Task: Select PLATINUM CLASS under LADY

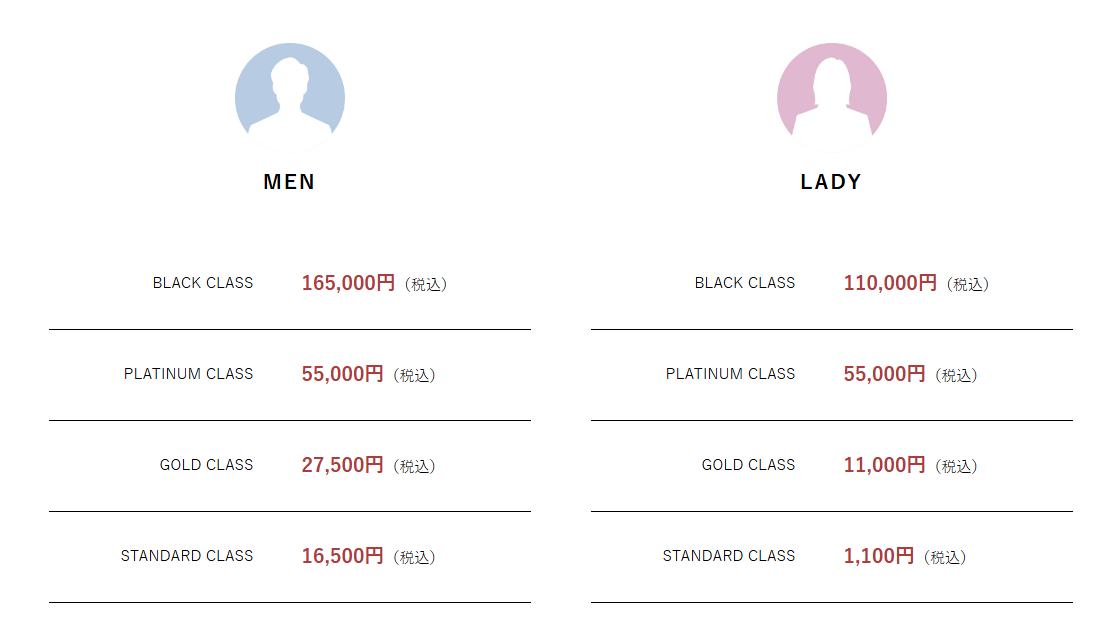Action: point(731,374)
